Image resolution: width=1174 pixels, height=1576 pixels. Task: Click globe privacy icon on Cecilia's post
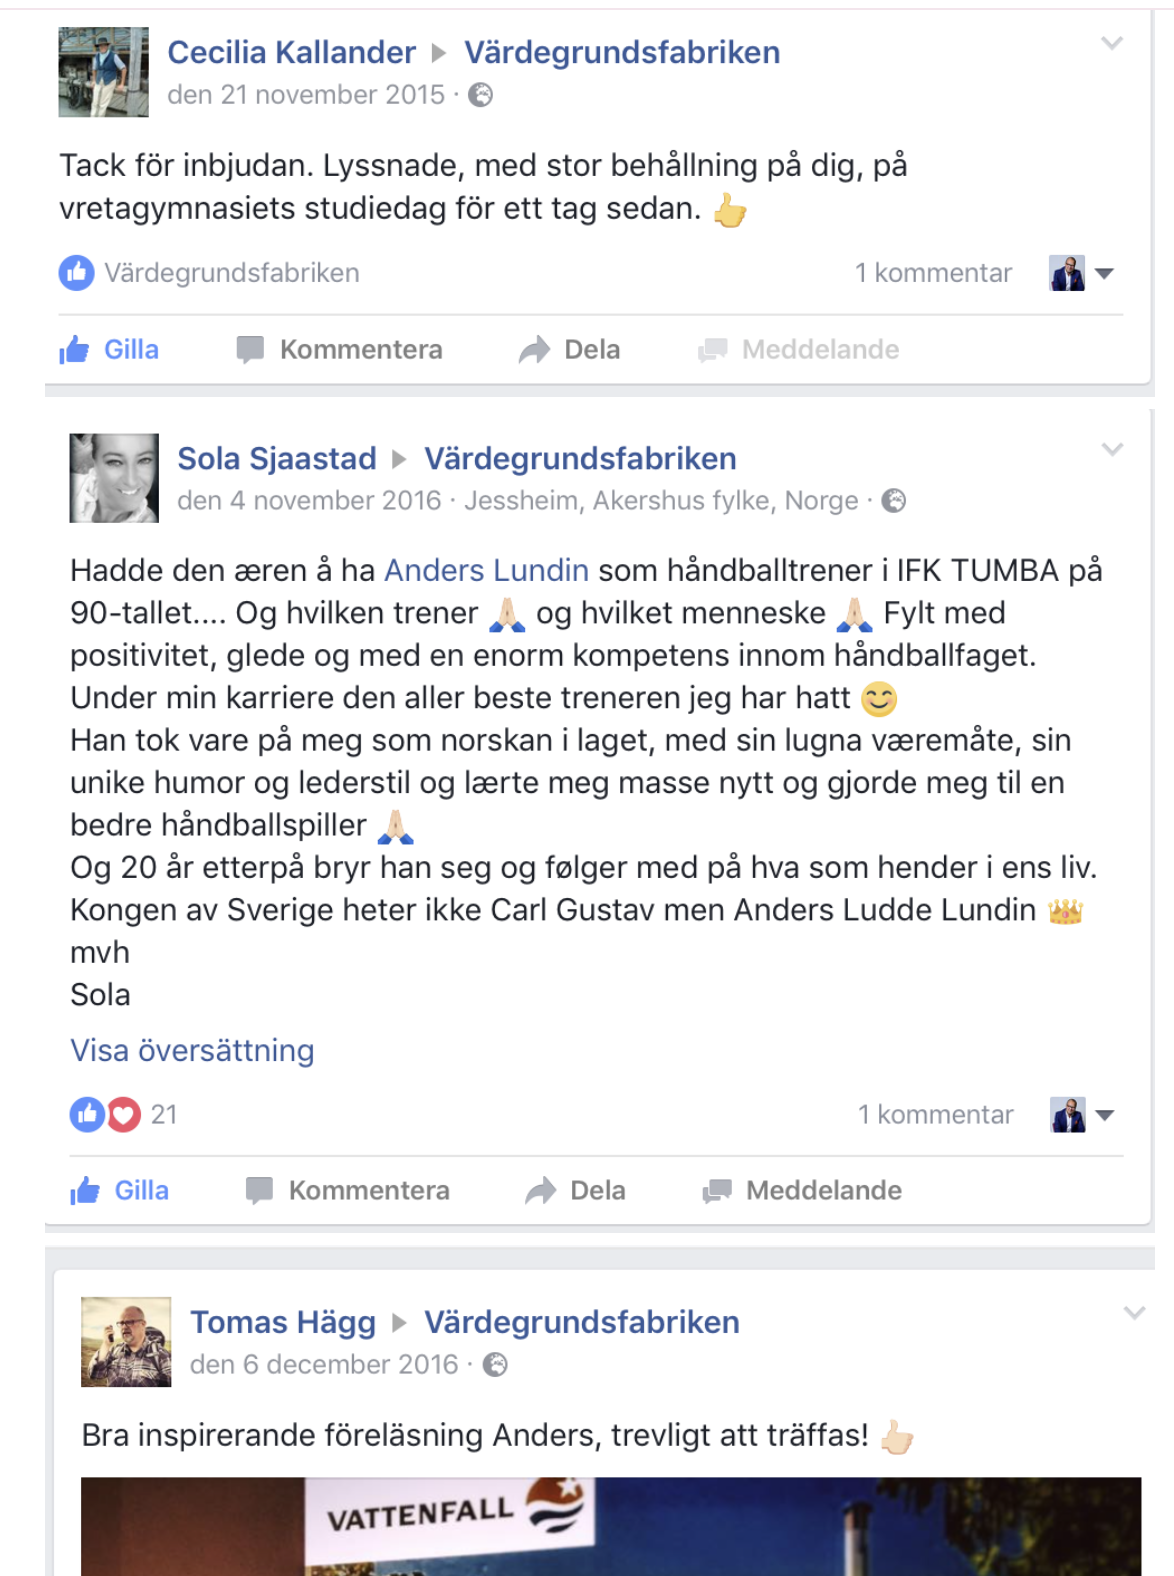(481, 95)
